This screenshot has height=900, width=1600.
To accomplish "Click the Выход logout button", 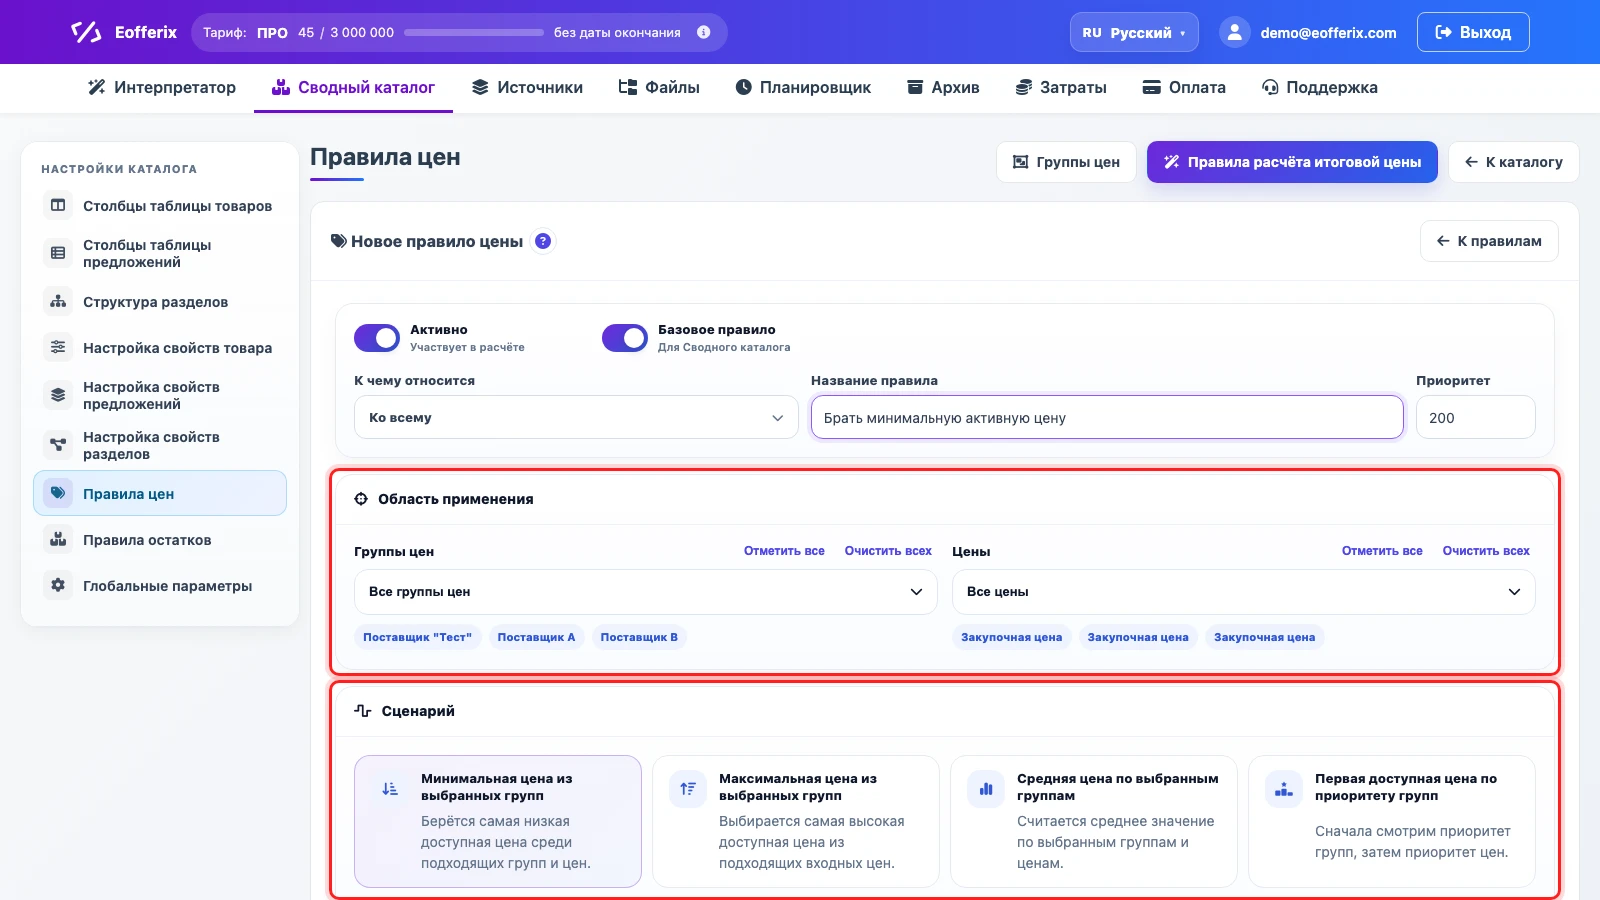I will 1473,32.
